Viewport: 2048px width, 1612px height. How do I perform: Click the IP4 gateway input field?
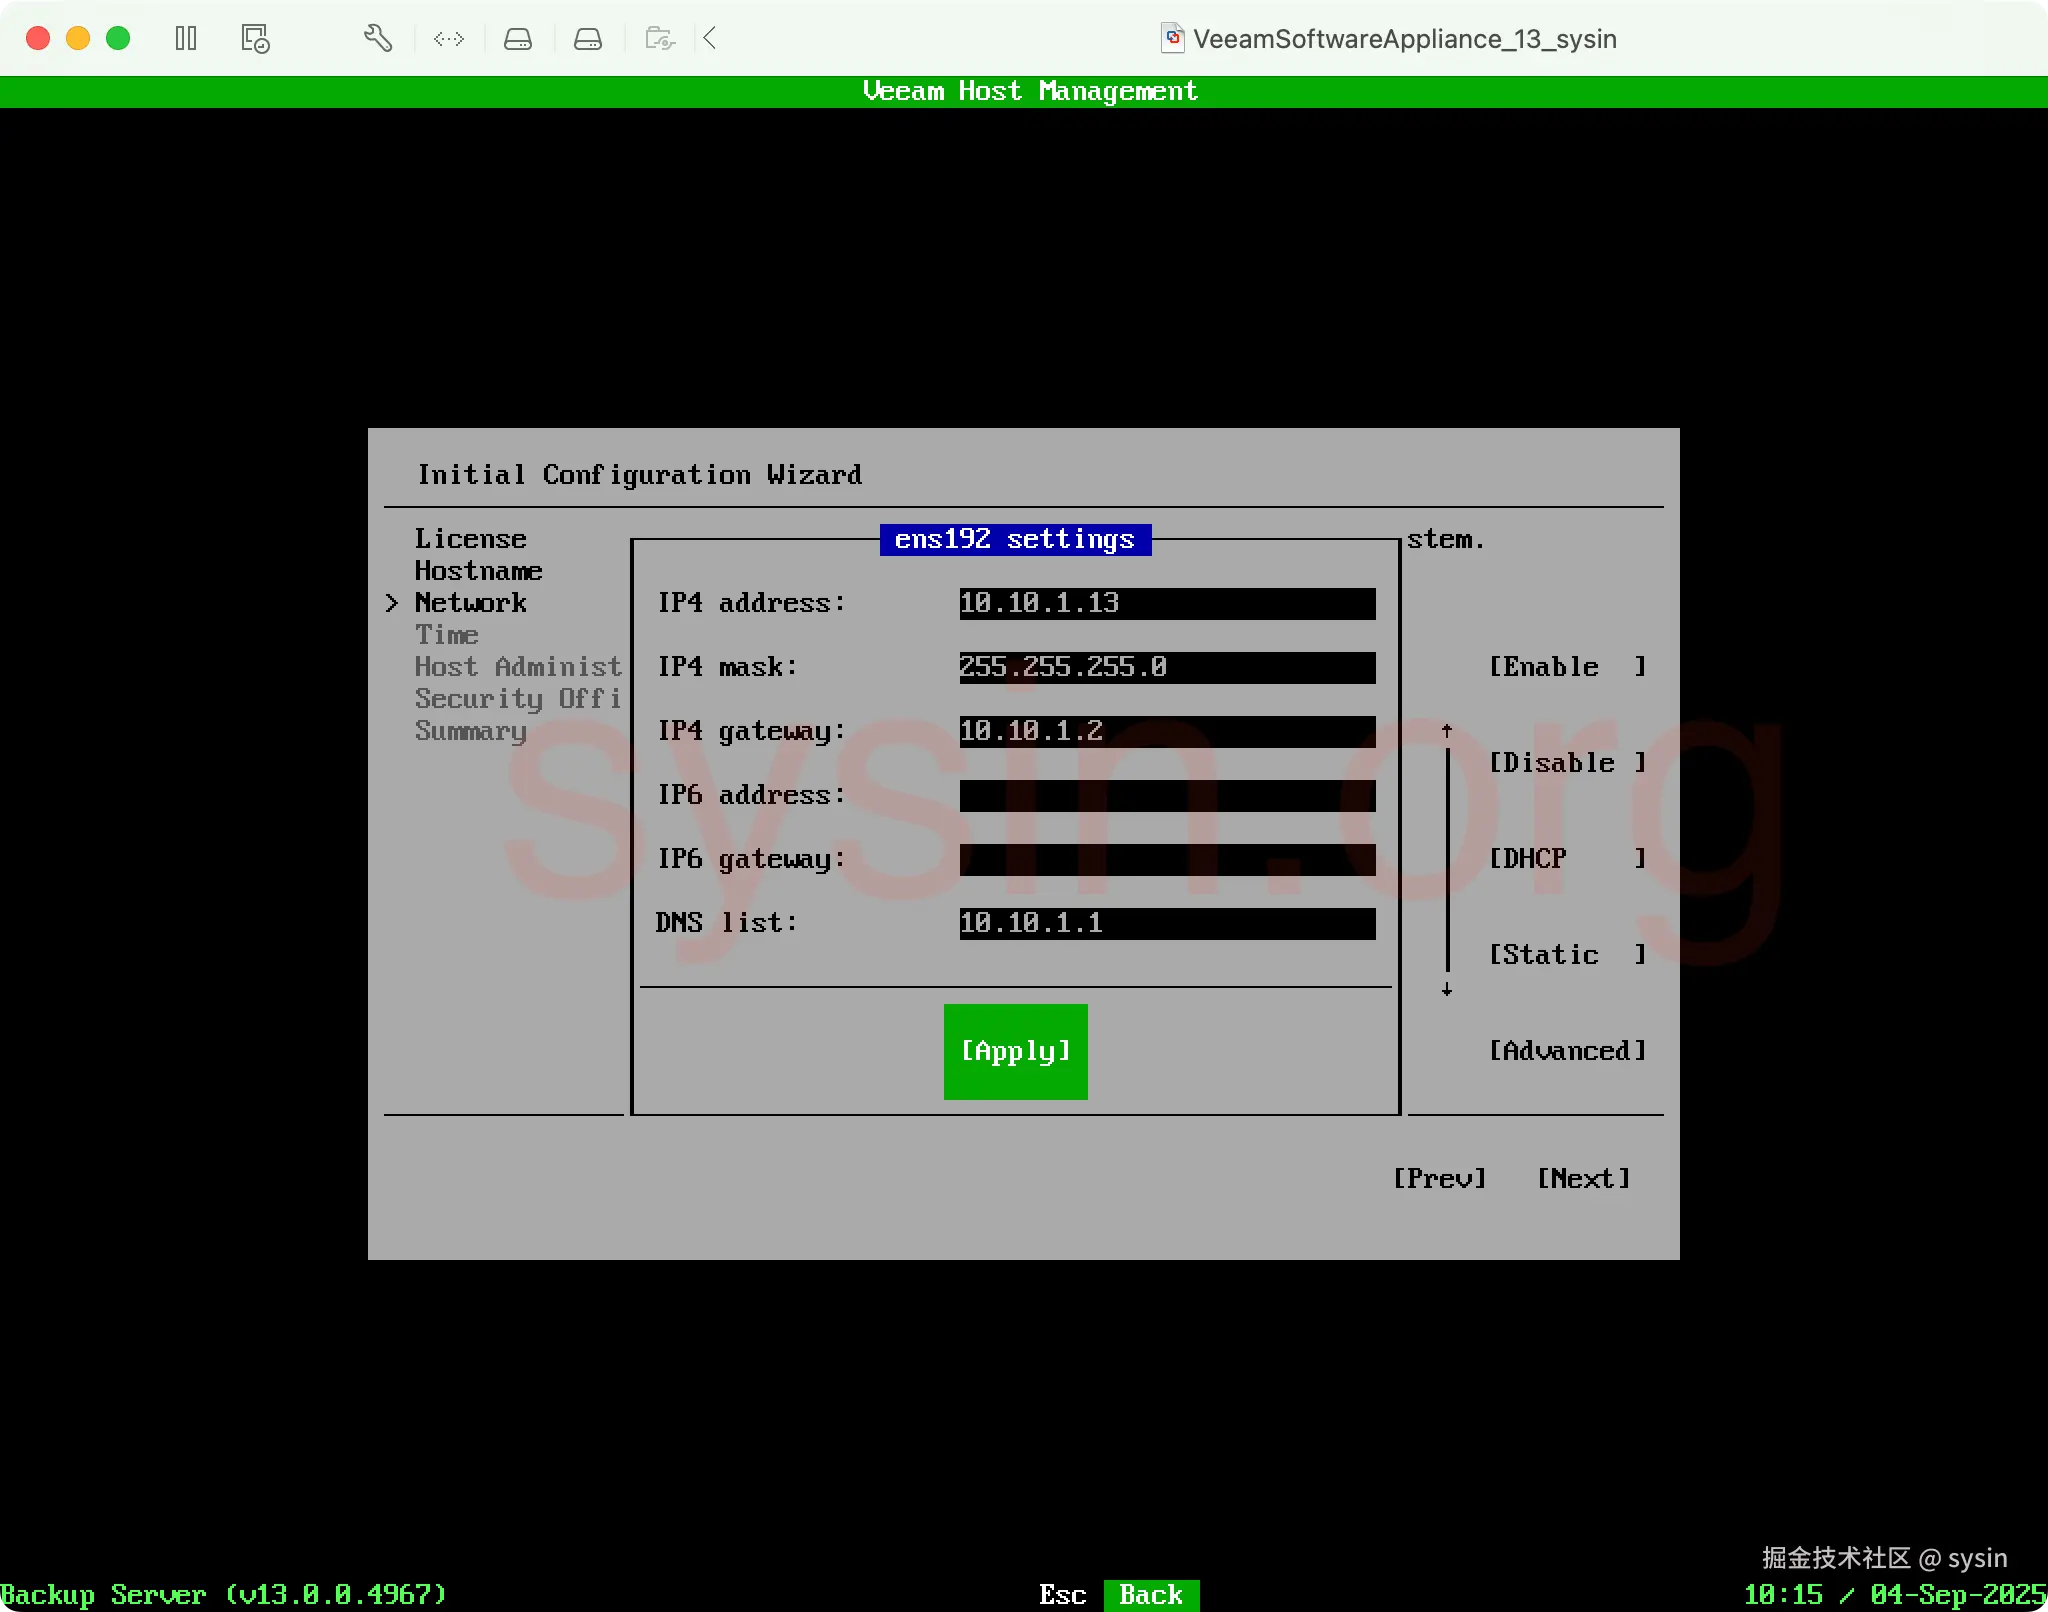pos(1166,731)
